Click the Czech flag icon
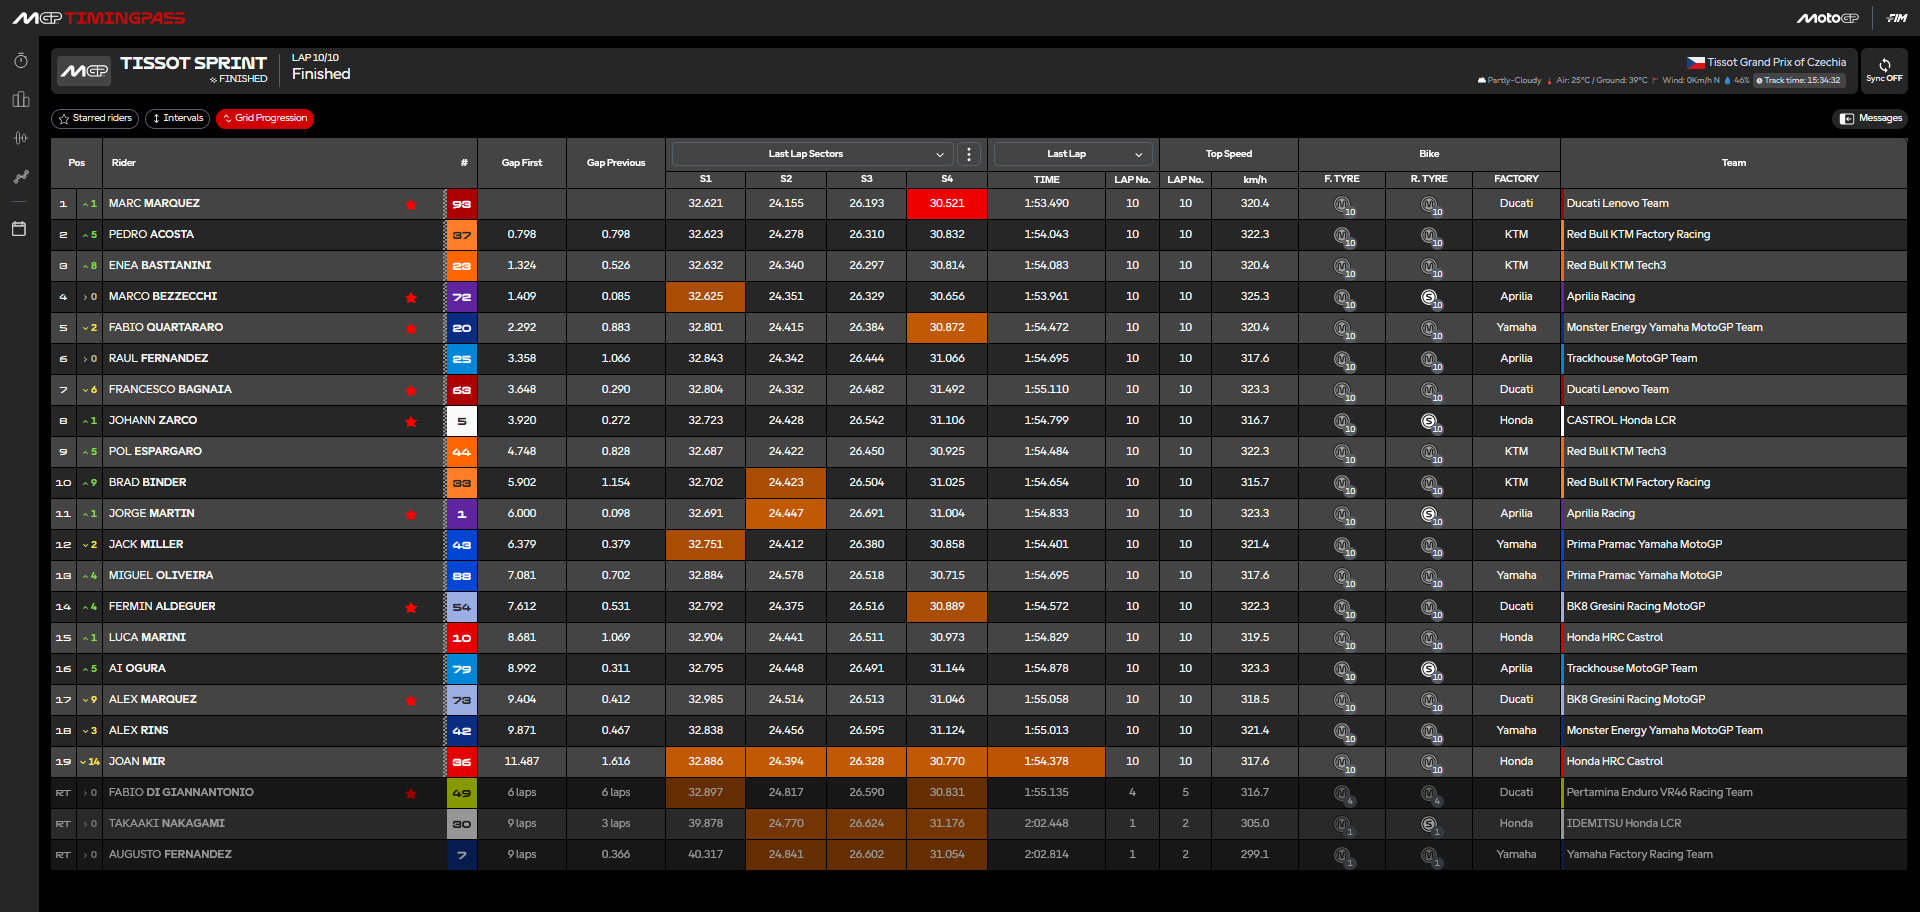This screenshot has height=912, width=1920. (1695, 62)
